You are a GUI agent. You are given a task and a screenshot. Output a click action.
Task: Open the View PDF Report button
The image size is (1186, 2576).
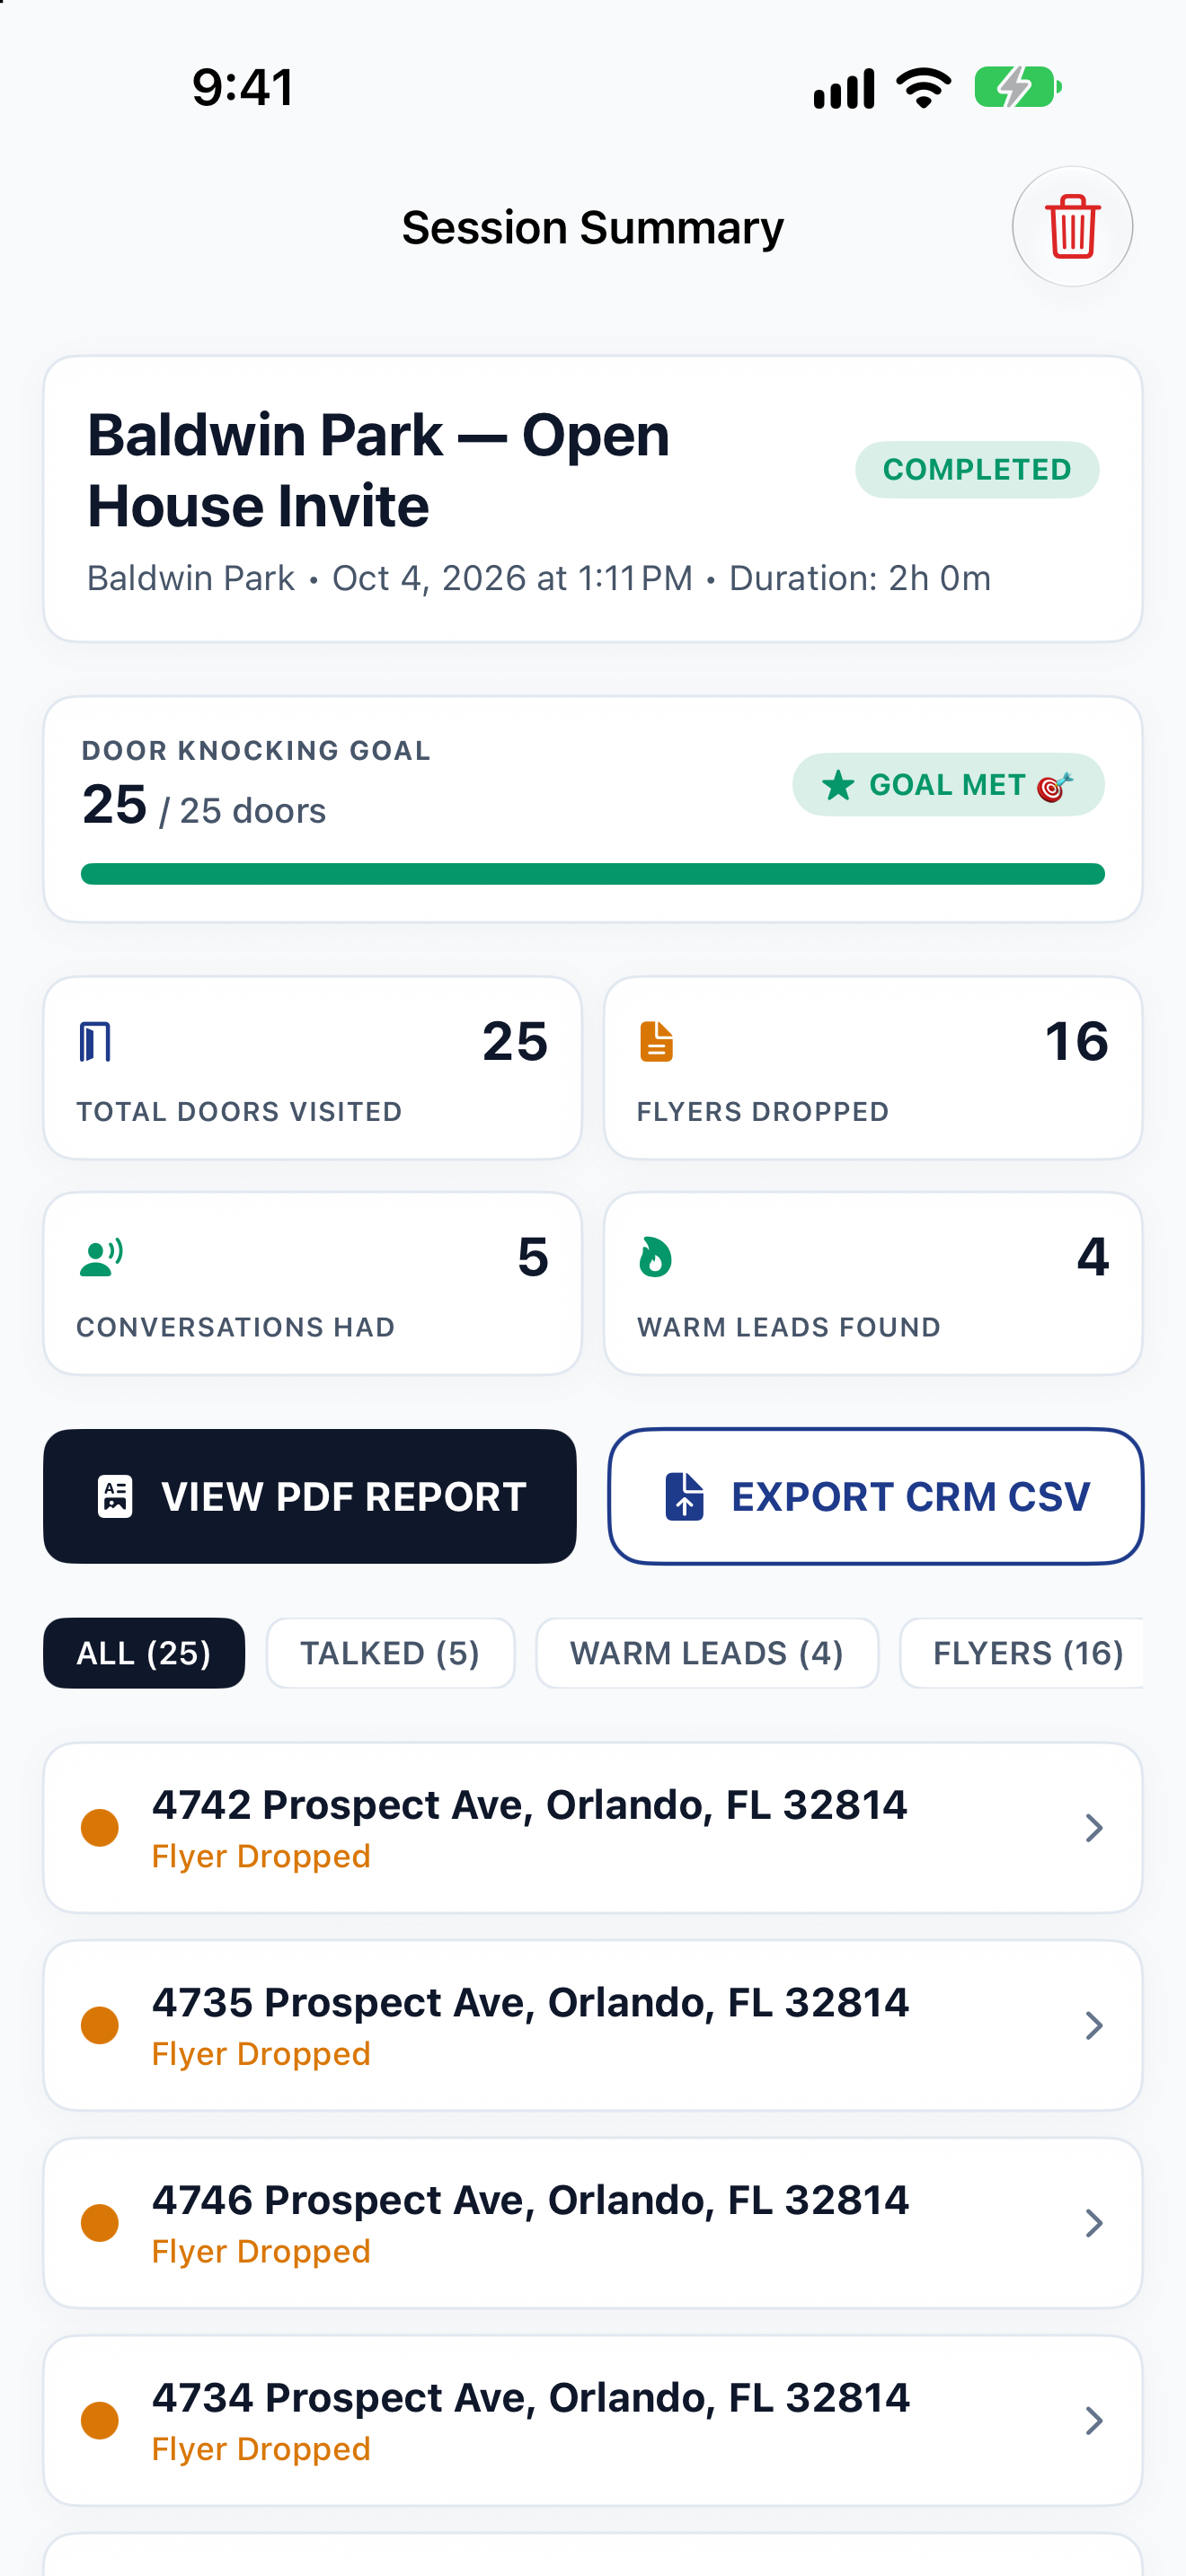tap(310, 1497)
